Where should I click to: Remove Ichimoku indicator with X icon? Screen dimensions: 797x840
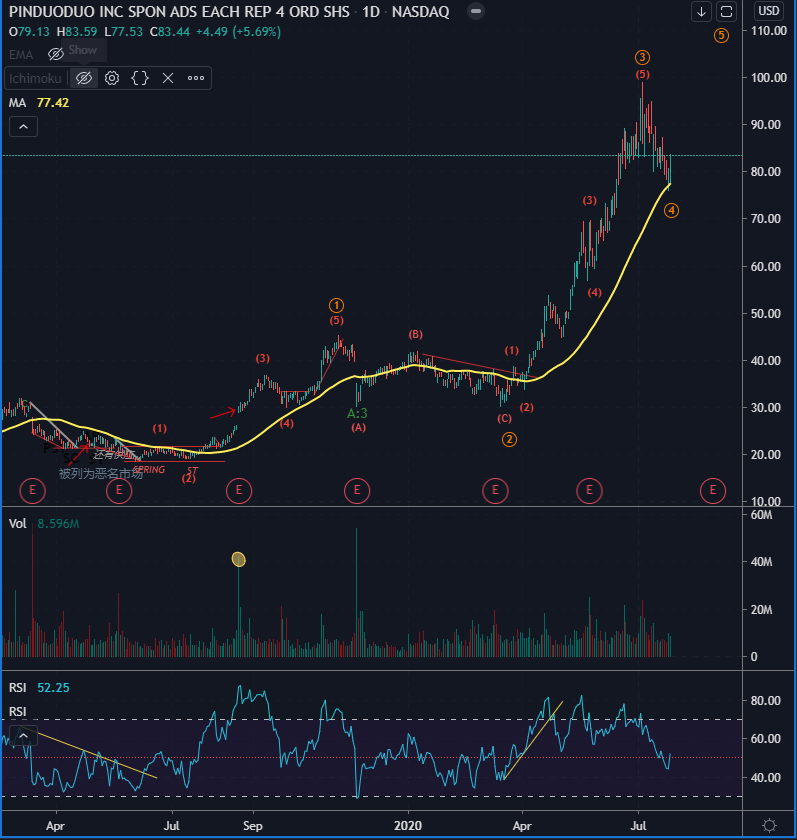coord(168,78)
